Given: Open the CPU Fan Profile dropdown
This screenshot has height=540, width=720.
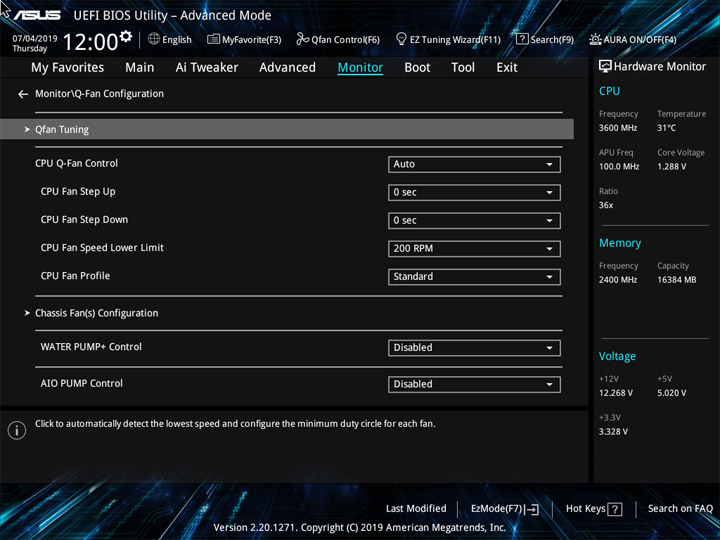Looking at the screenshot, I should (474, 277).
